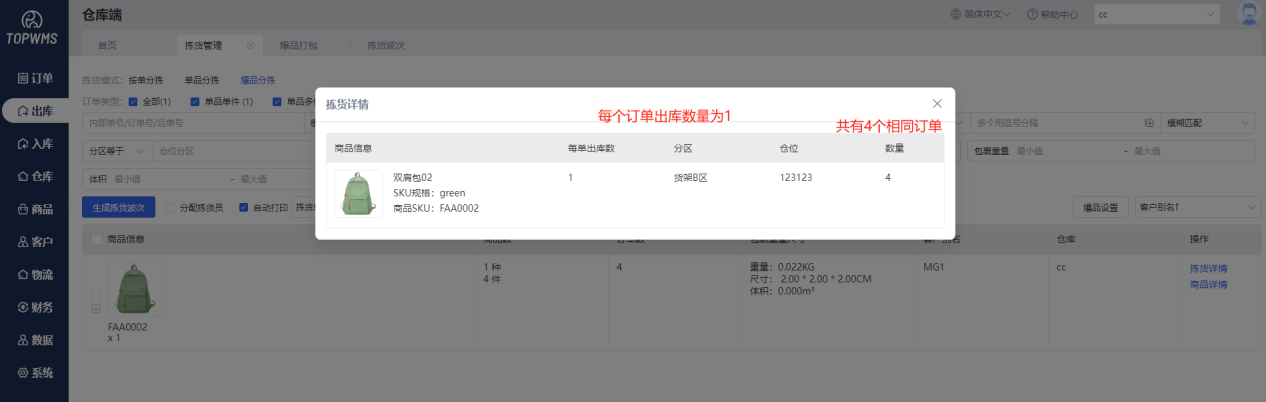Close the 拣货详情 dialog
The height and width of the screenshot is (402, 1266).
pyautogui.click(x=937, y=103)
